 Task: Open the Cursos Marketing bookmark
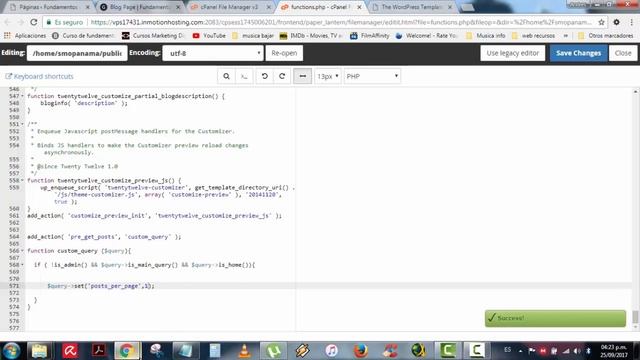click(x=154, y=36)
